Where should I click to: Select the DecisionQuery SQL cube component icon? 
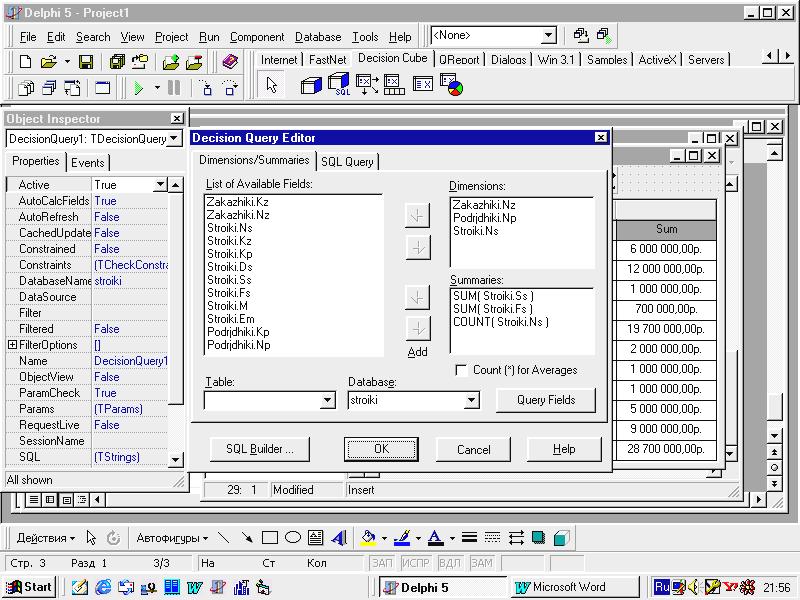(x=339, y=84)
